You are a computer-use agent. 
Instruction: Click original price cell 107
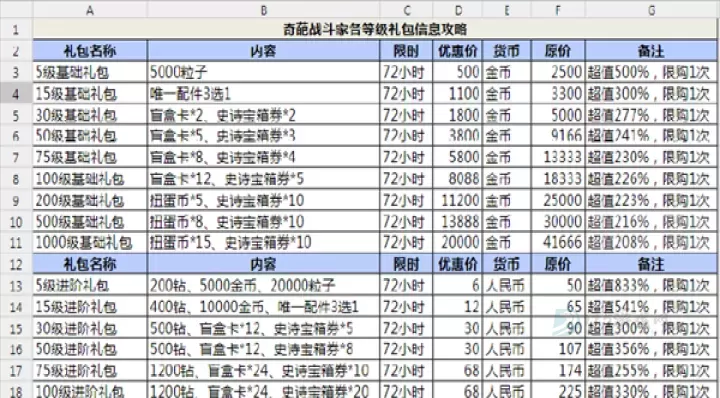tap(558, 349)
